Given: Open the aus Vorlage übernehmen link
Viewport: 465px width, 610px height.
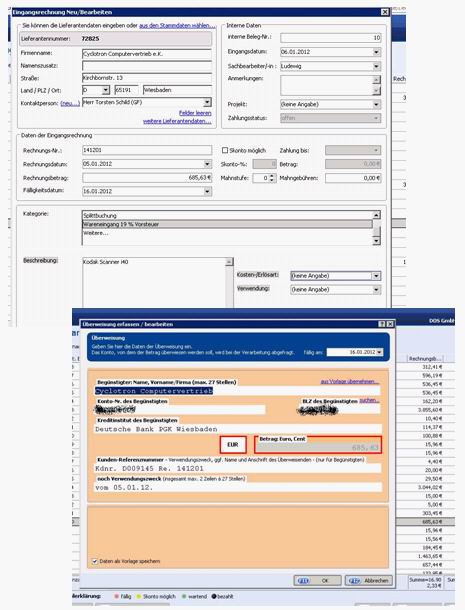Looking at the screenshot, I should (349, 382).
